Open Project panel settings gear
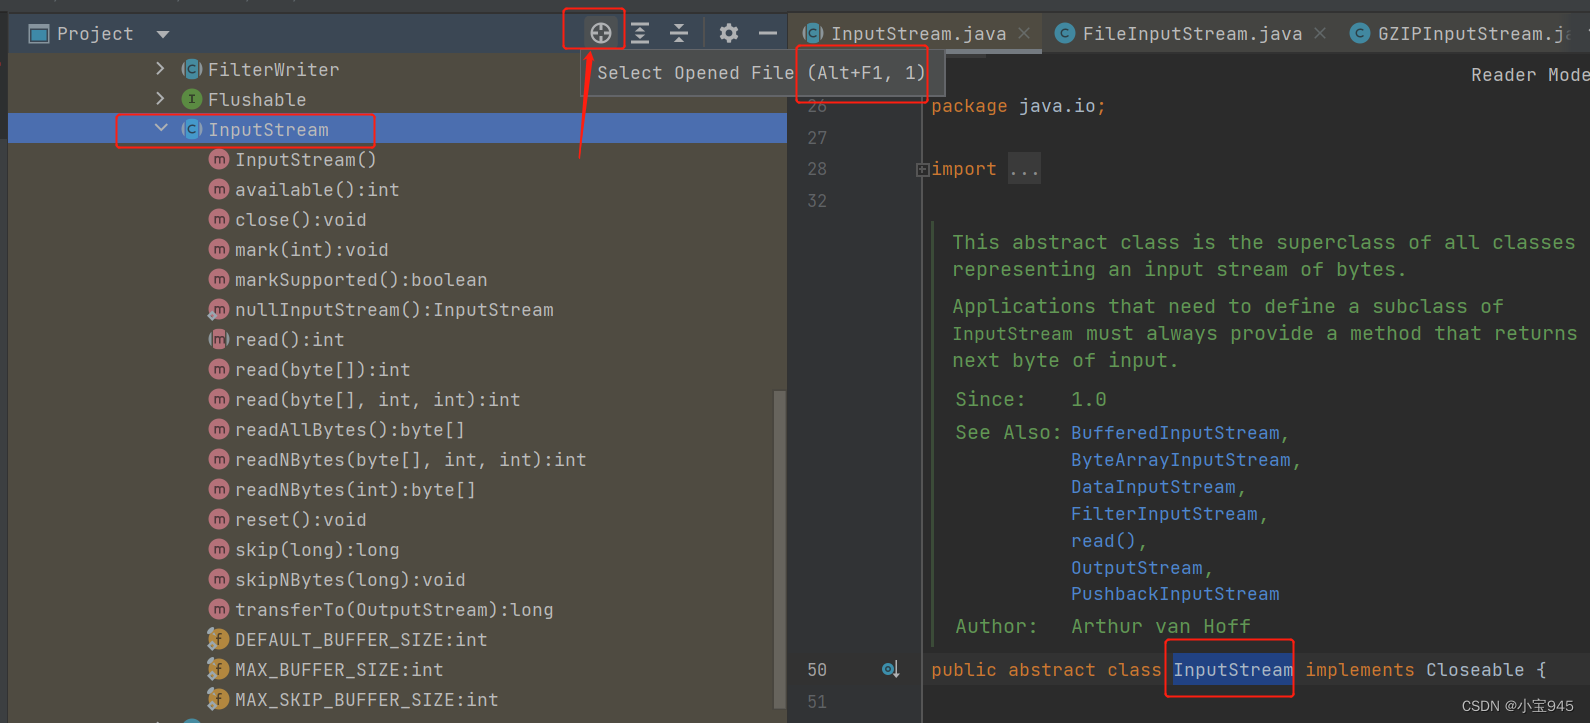Viewport: 1590px width, 723px height. 729,33
